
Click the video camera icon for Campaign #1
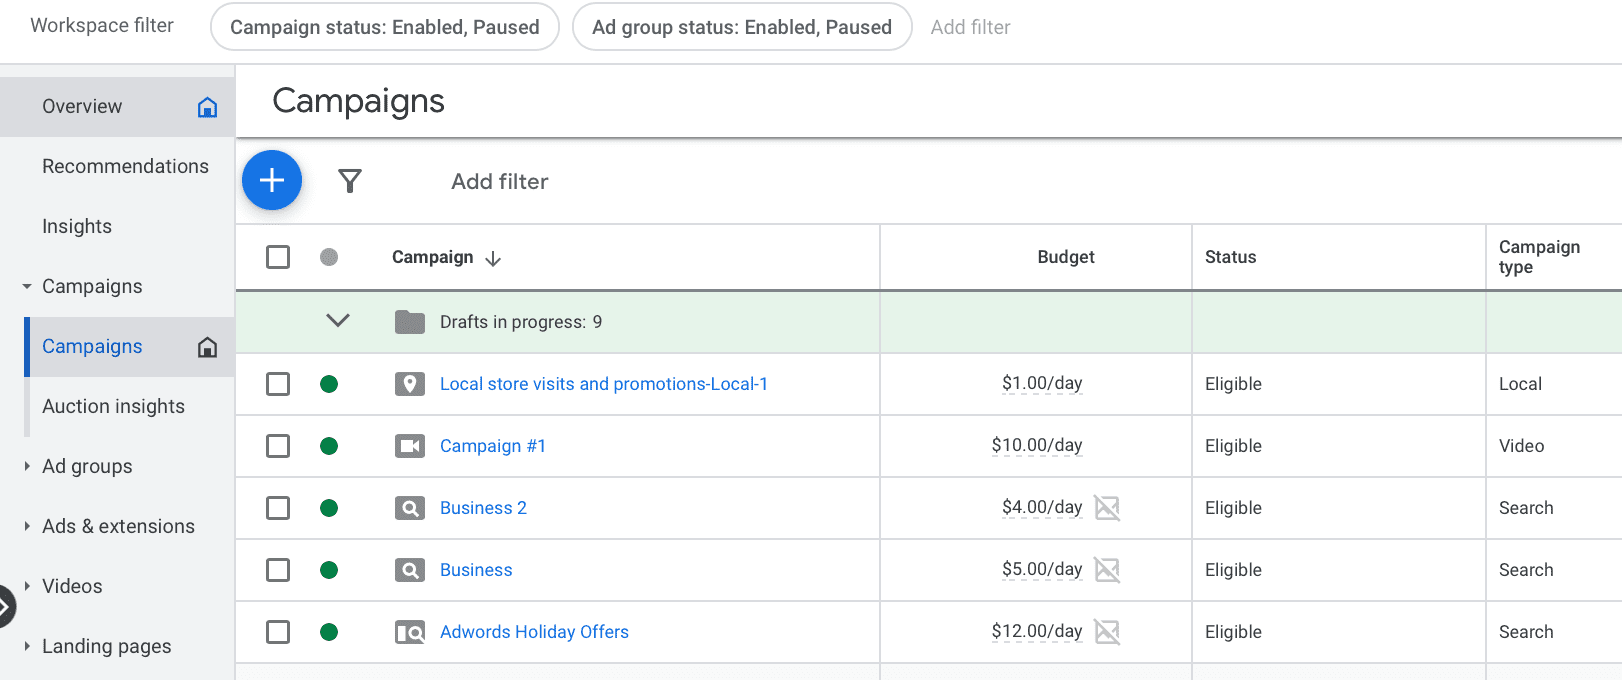(409, 446)
